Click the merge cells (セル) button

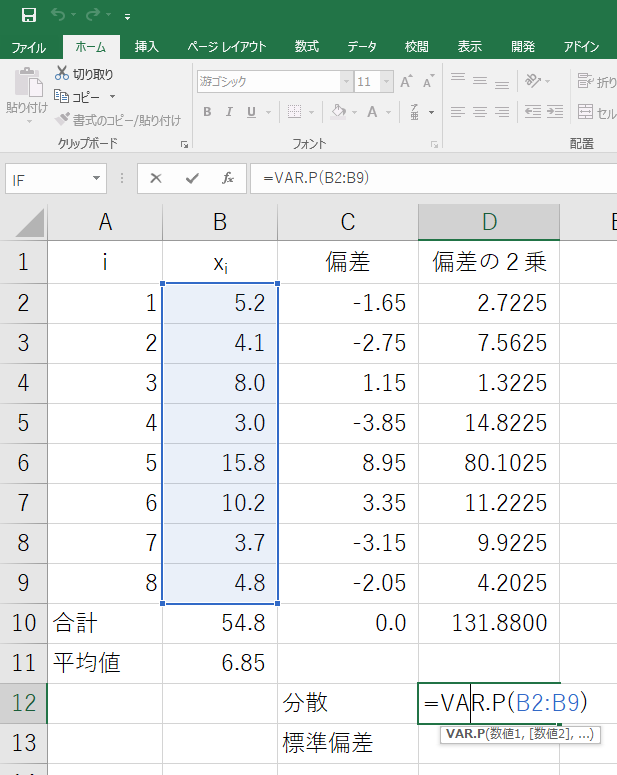(x=597, y=113)
